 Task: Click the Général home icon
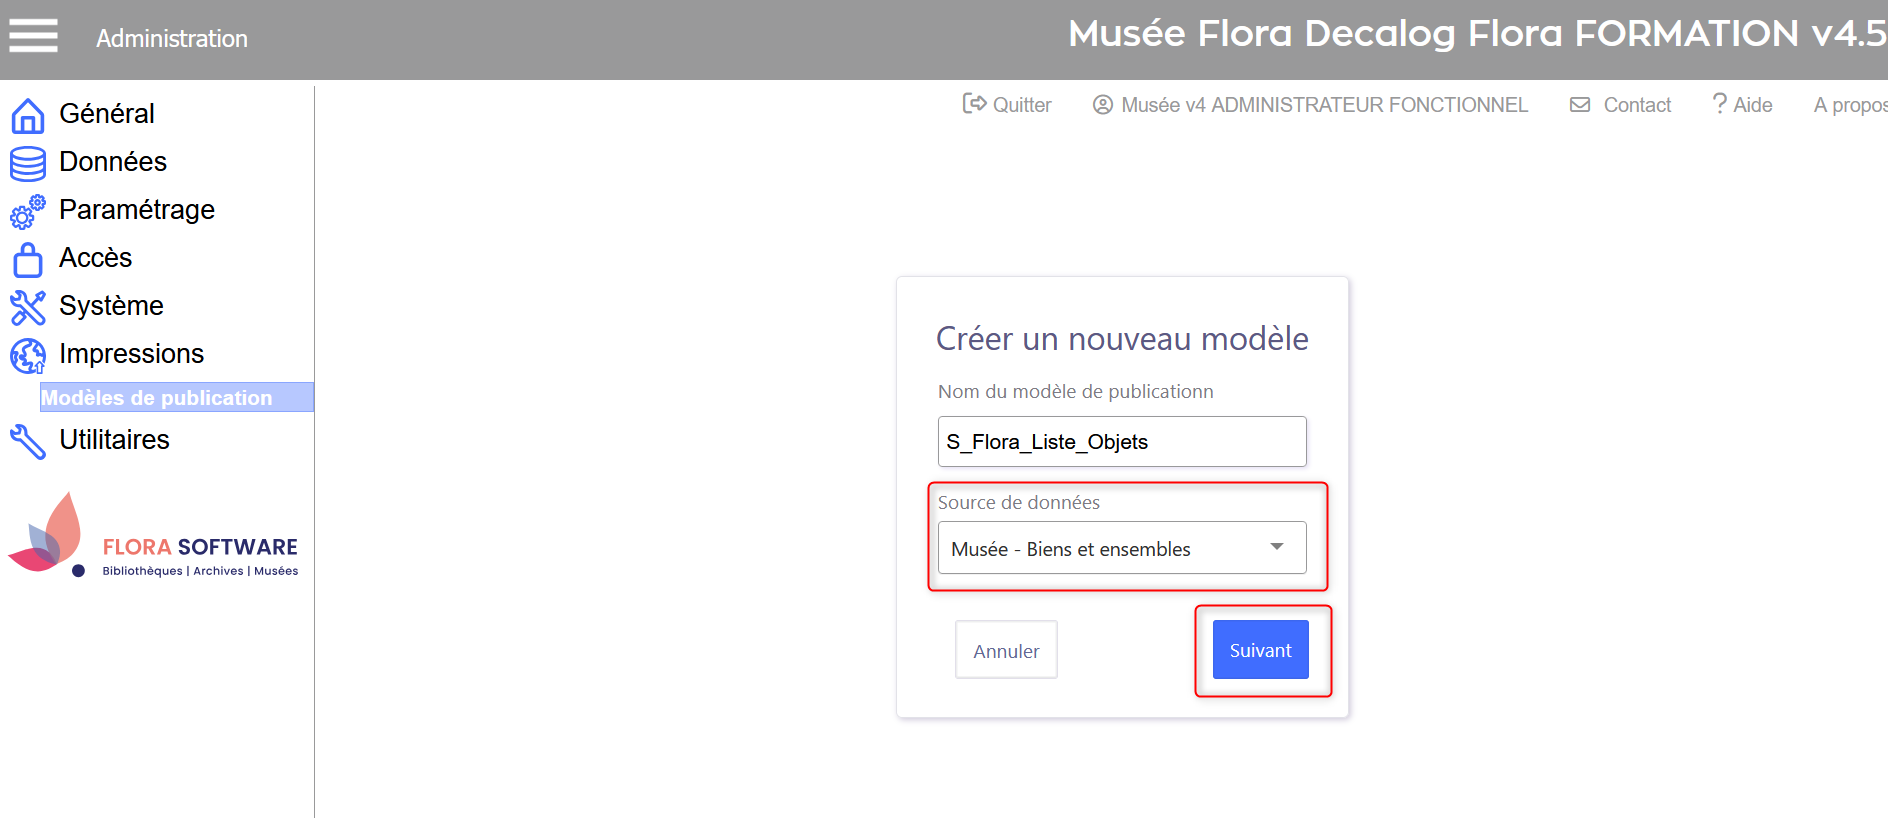click(28, 116)
